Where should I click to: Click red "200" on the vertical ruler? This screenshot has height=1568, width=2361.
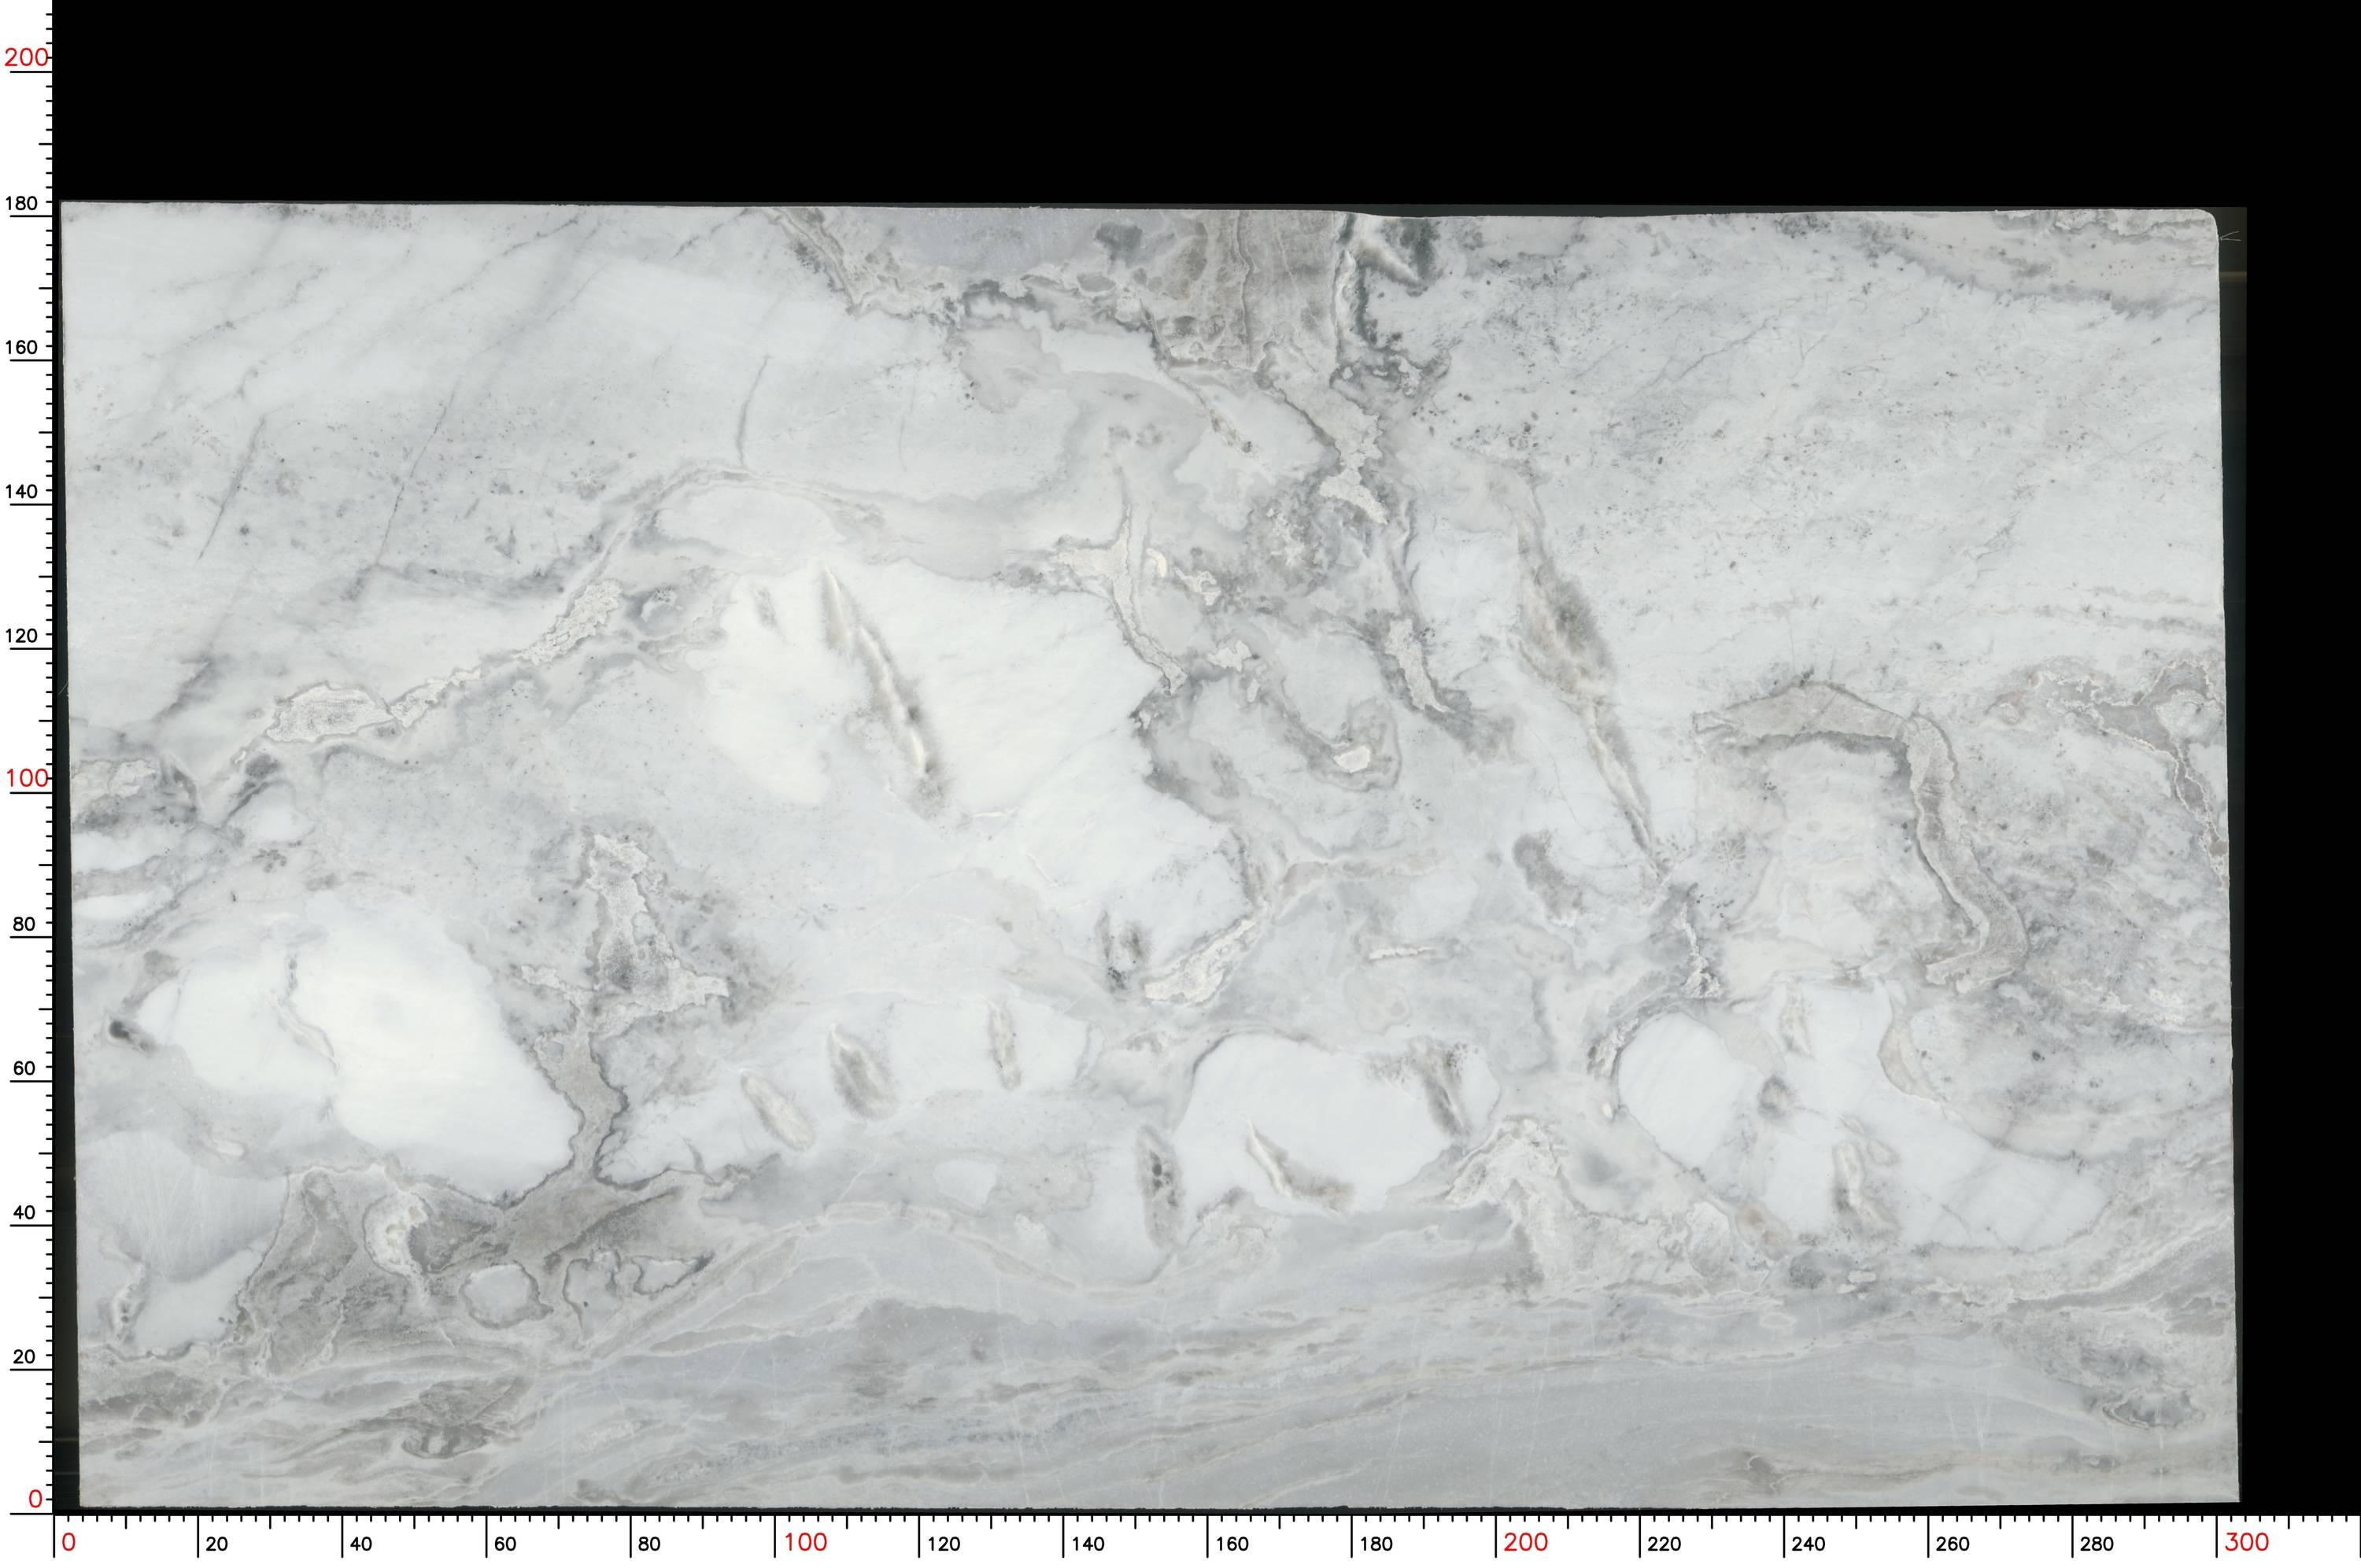pos(26,57)
